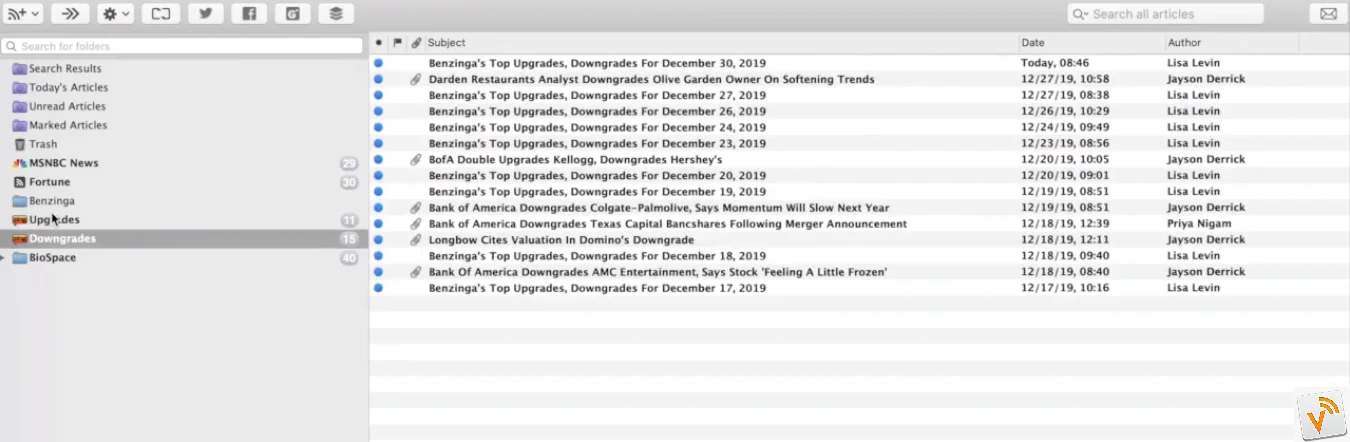Click paperclip icon on BofA Kellogg article
Screen dimensions: 1350x442
pos(416,159)
